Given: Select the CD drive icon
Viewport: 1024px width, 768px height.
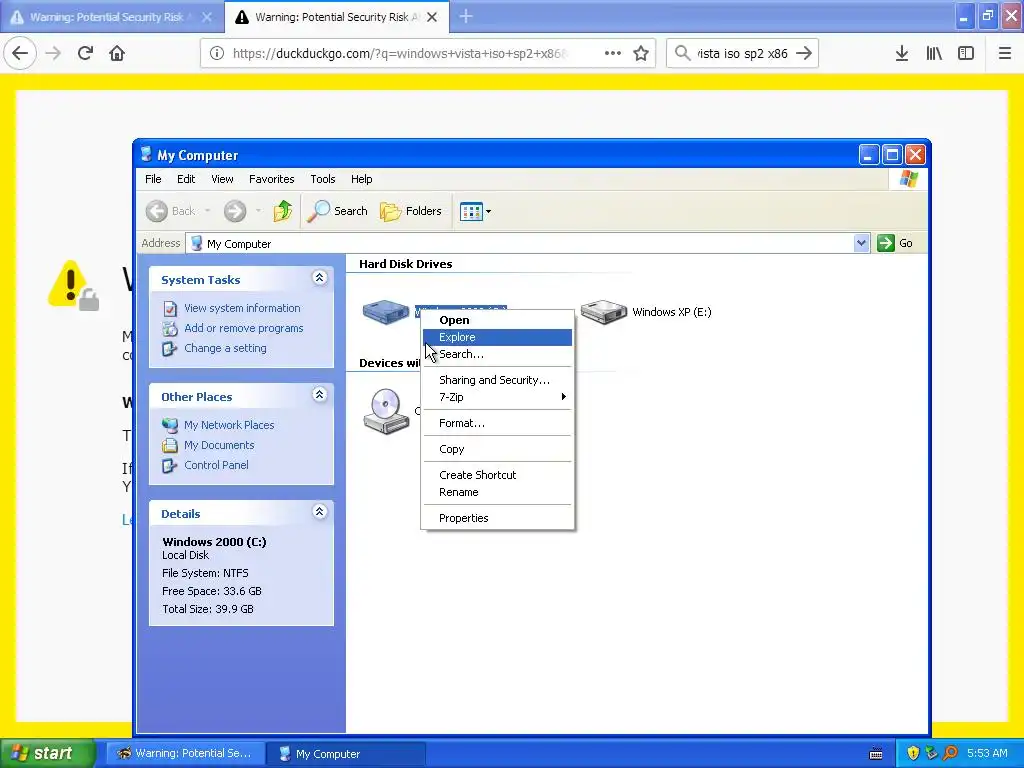Looking at the screenshot, I should [x=386, y=411].
